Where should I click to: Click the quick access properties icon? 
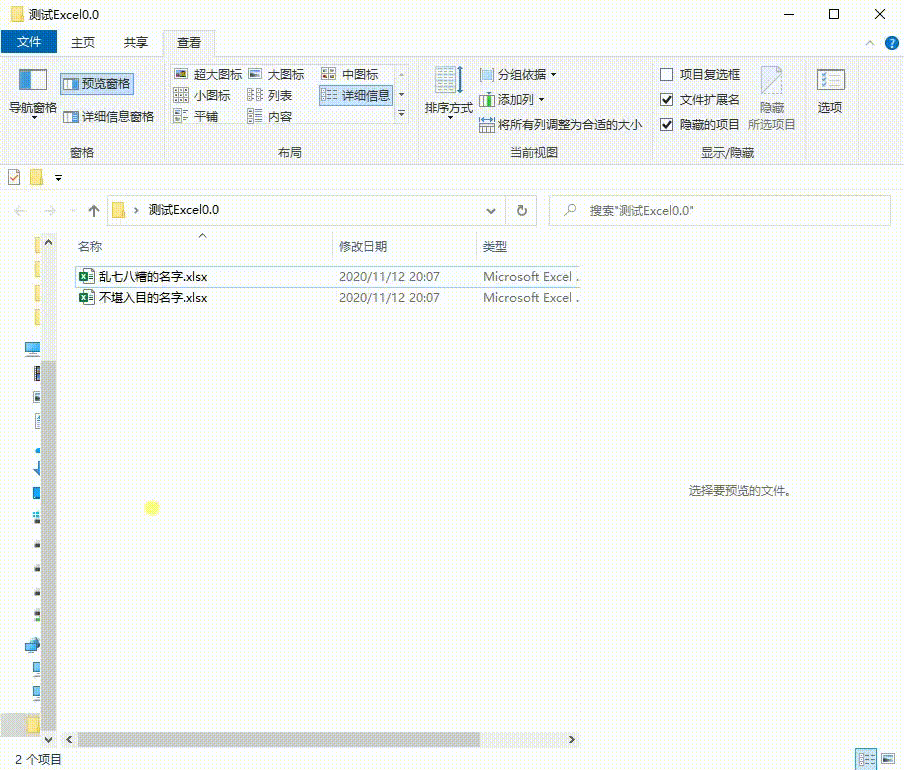(14, 178)
